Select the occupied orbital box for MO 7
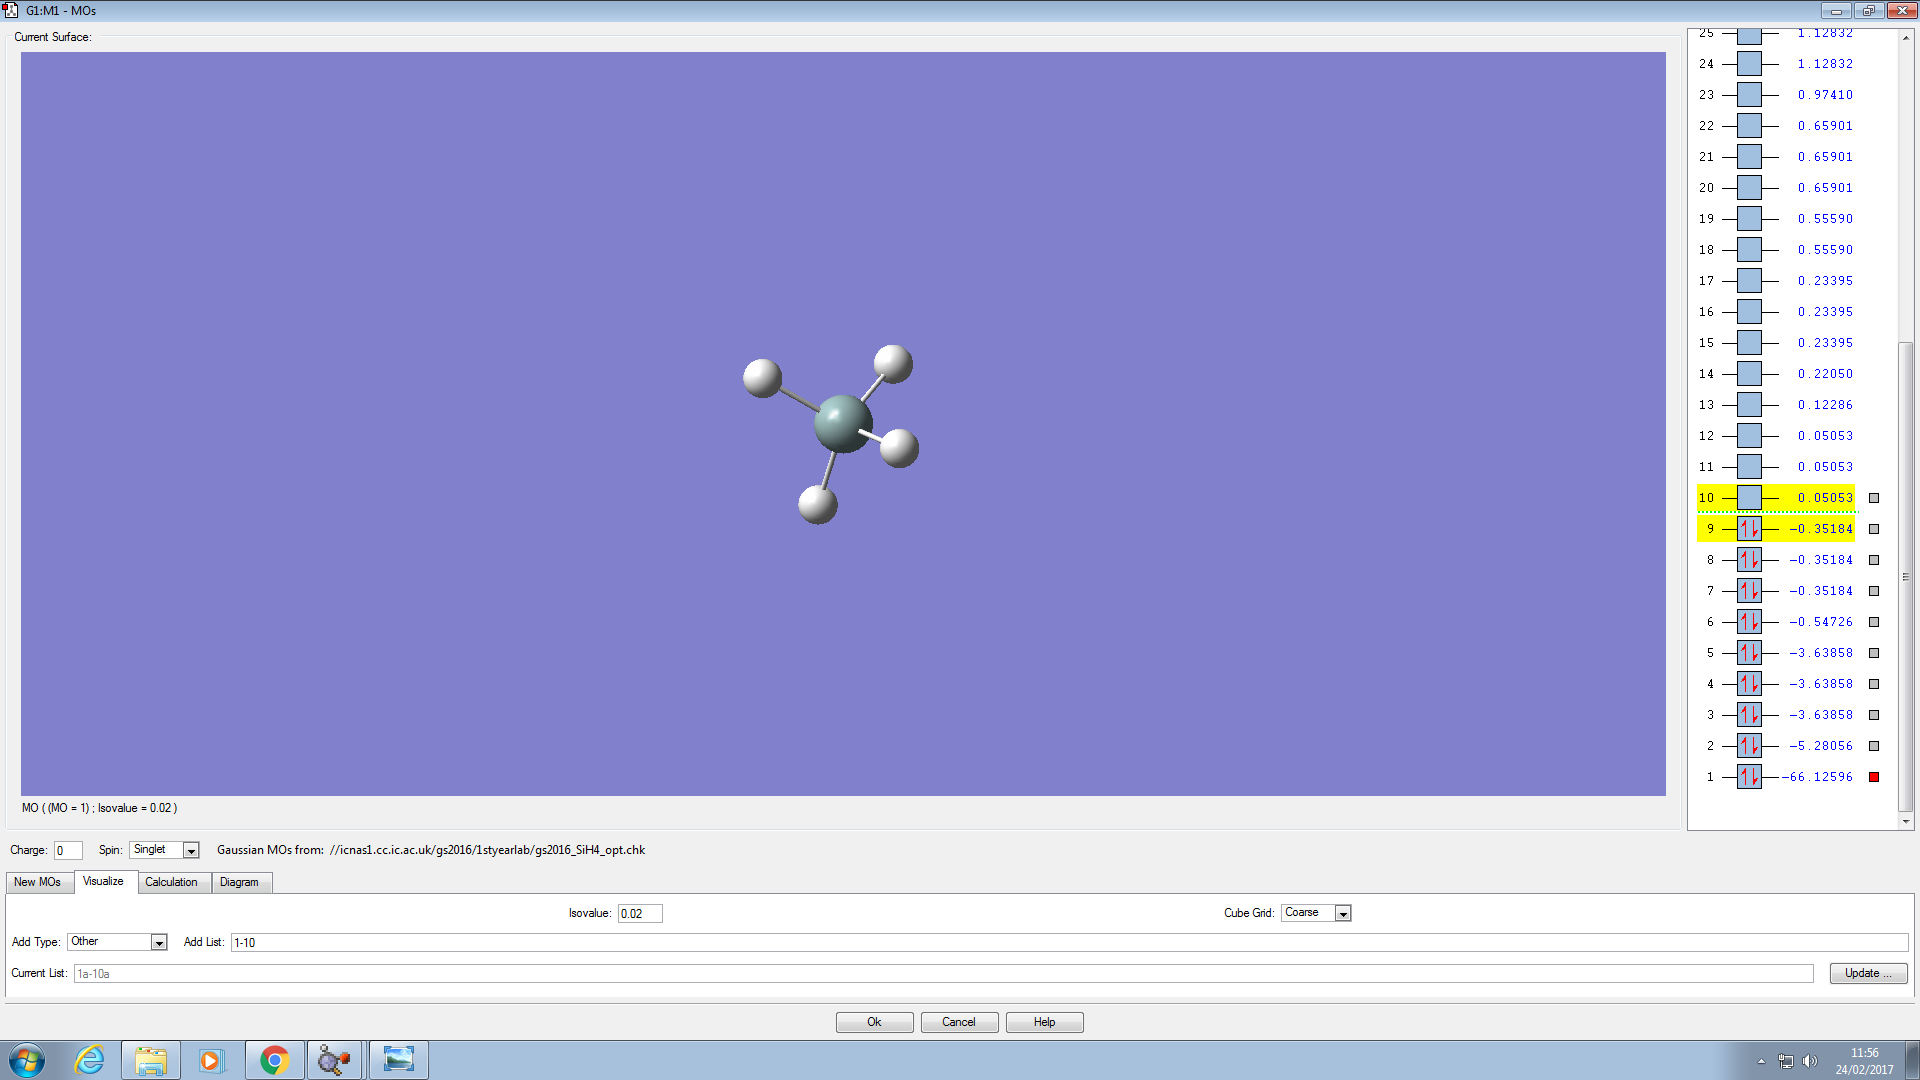The image size is (1920, 1080). click(x=1749, y=591)
